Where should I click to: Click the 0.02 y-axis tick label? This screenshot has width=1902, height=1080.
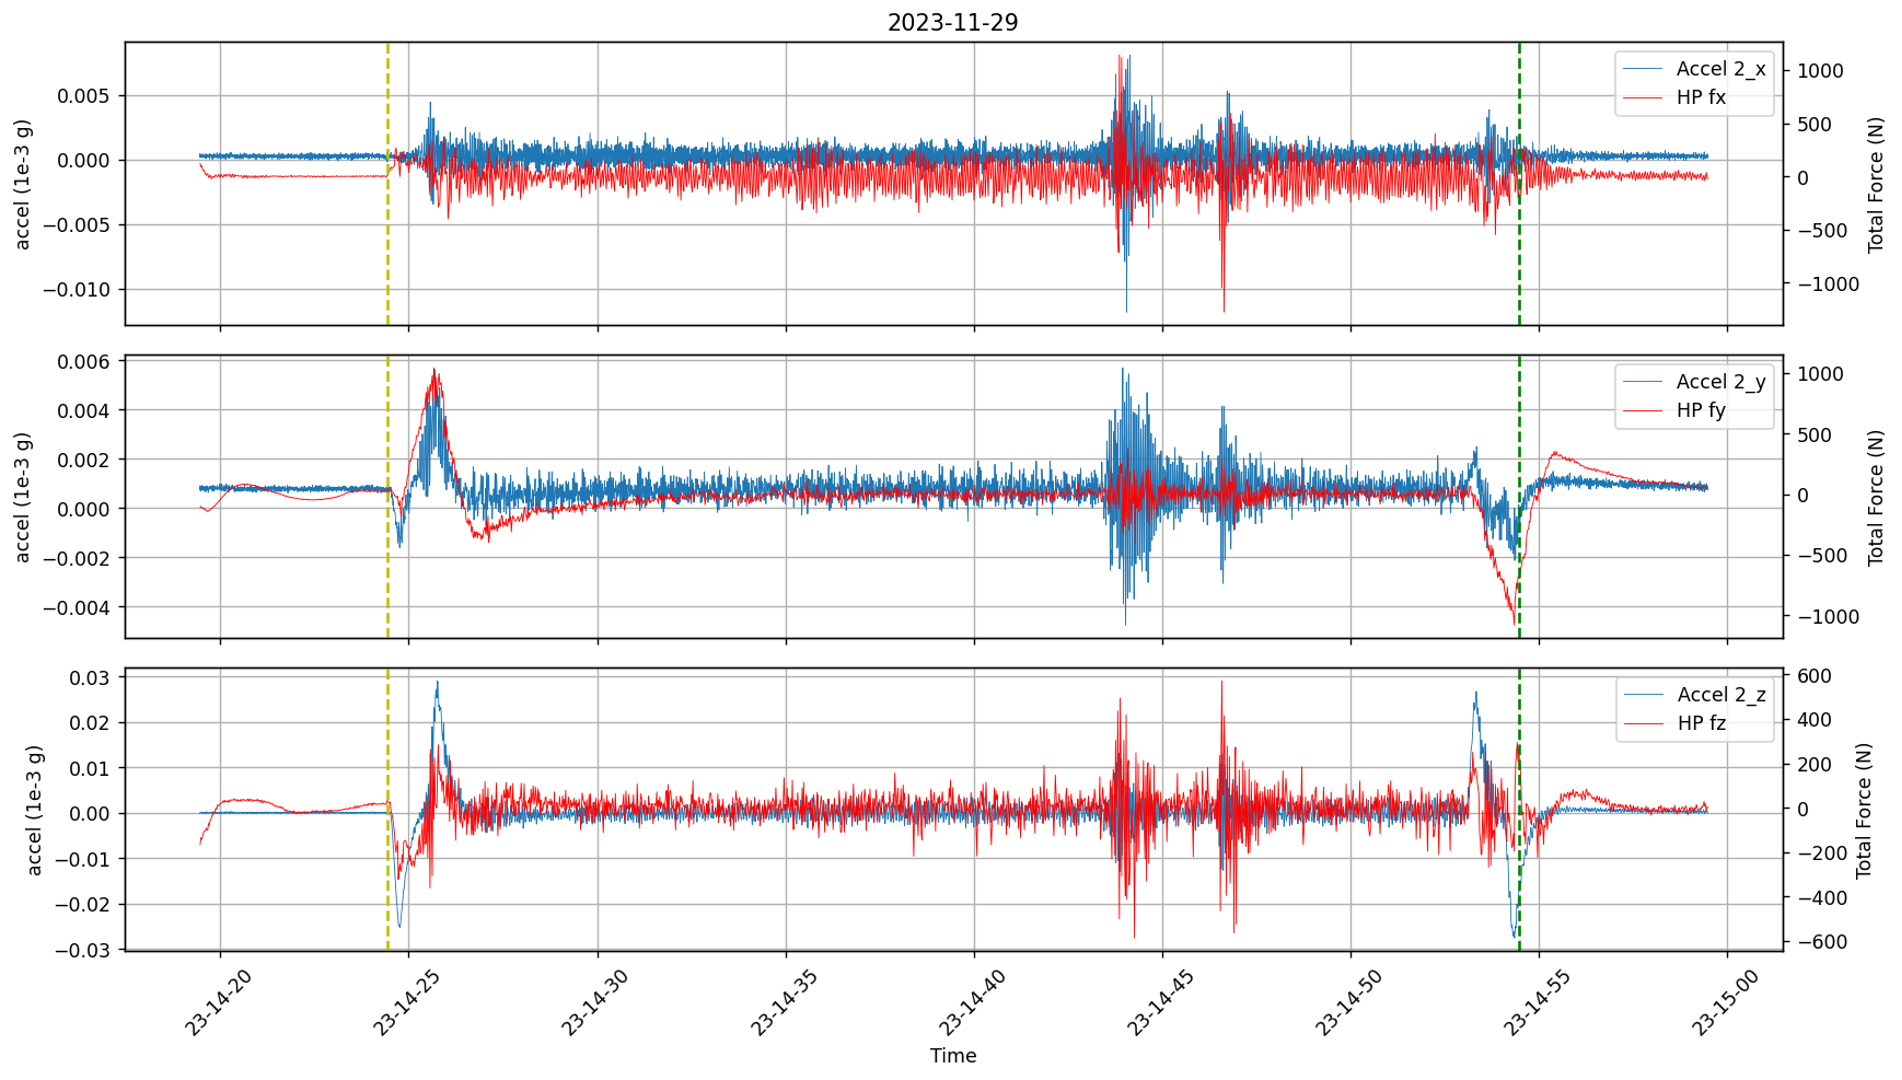click(89, 723)
